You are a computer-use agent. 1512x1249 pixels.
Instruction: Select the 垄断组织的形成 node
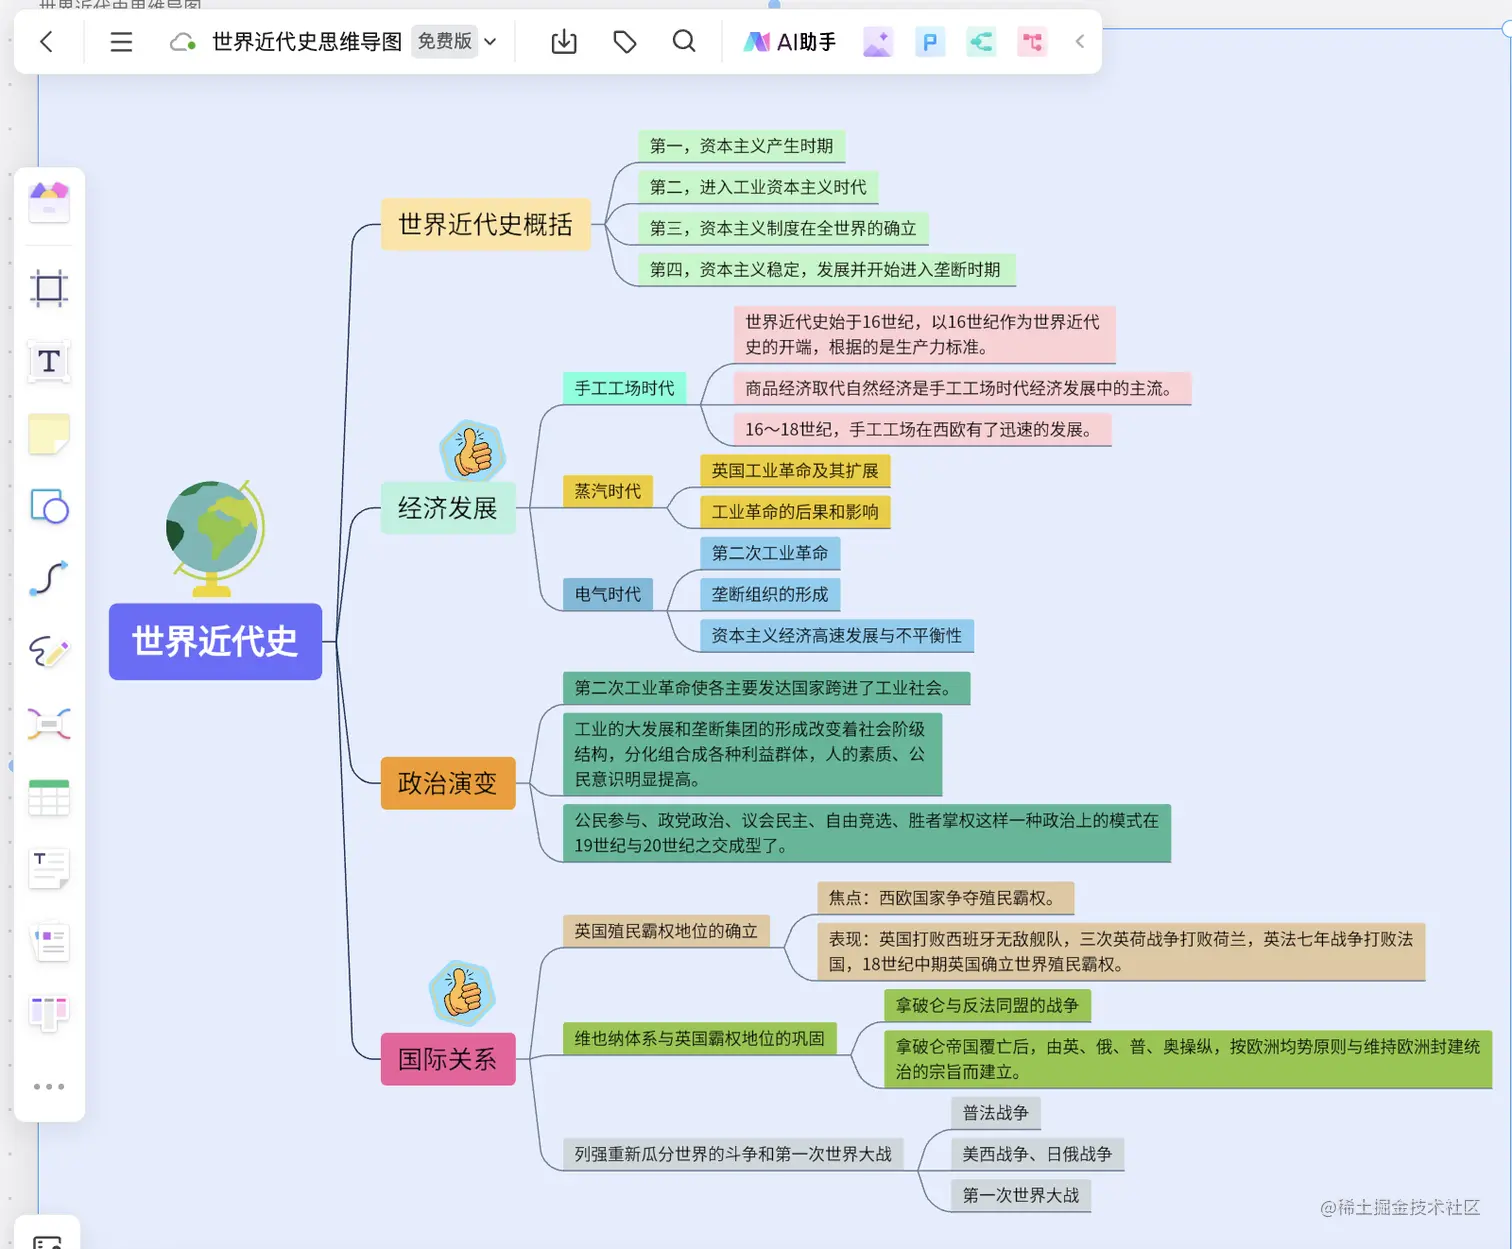770,594
